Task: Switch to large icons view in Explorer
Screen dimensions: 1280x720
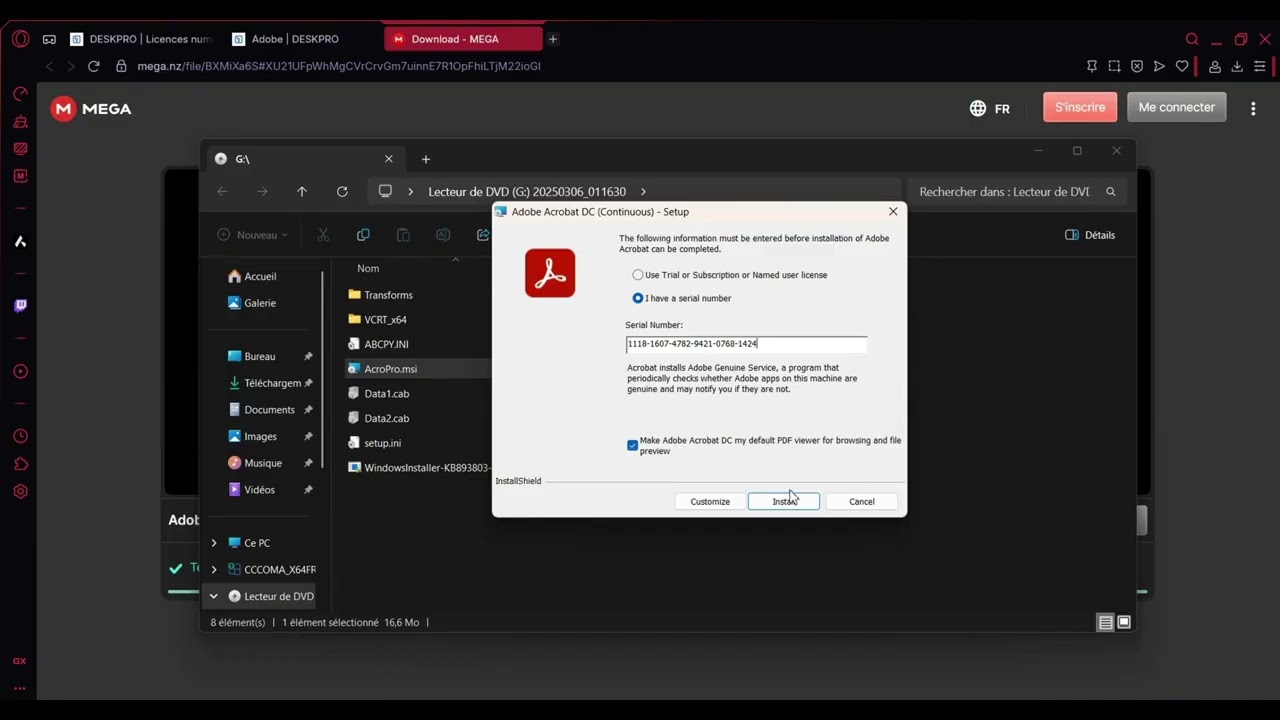Action: [x=1124, y=622]
